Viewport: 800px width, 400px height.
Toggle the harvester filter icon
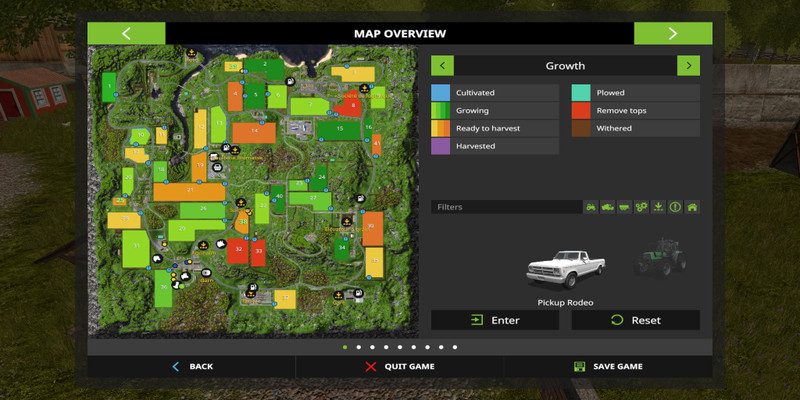click(608, 207)
